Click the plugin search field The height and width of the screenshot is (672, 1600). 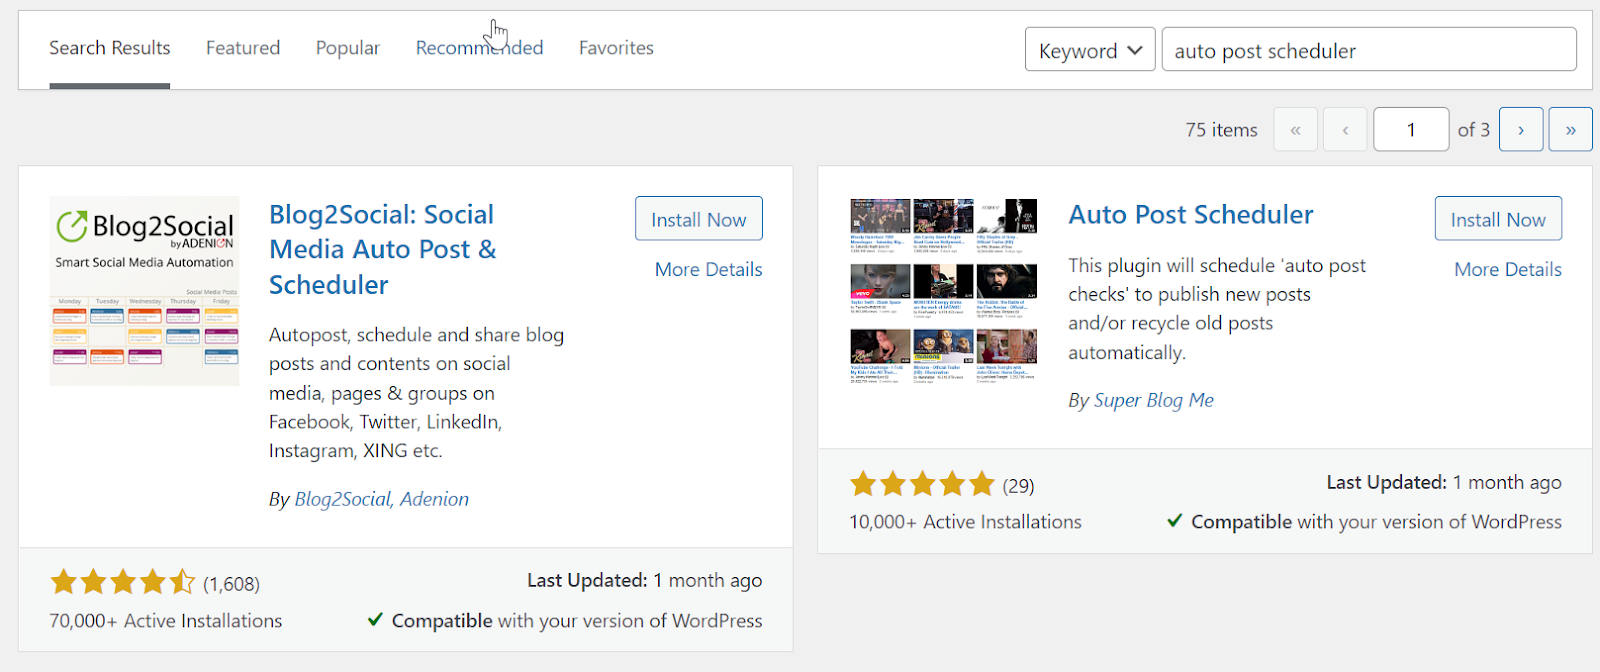(x=1369, y=49)
